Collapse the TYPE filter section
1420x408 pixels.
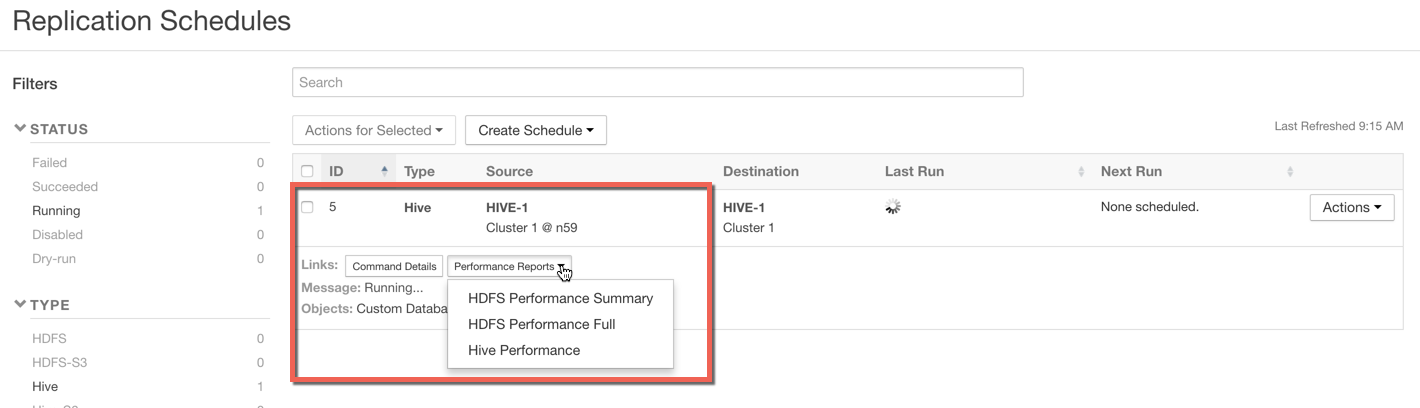[x=20, y=305]
